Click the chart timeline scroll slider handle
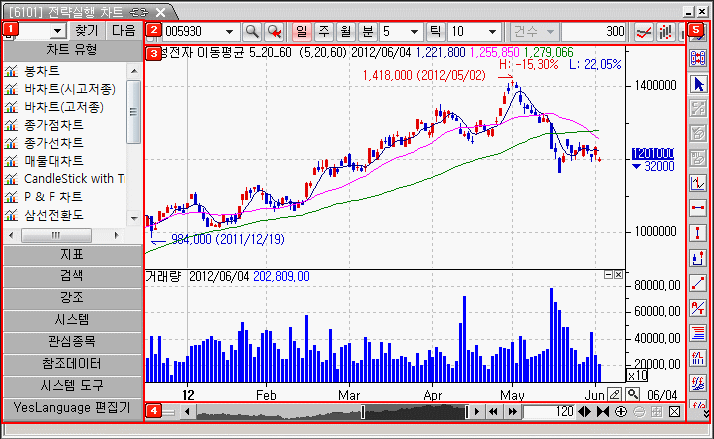714x439 pixels. pyautogui.click(x=362, y=412)
